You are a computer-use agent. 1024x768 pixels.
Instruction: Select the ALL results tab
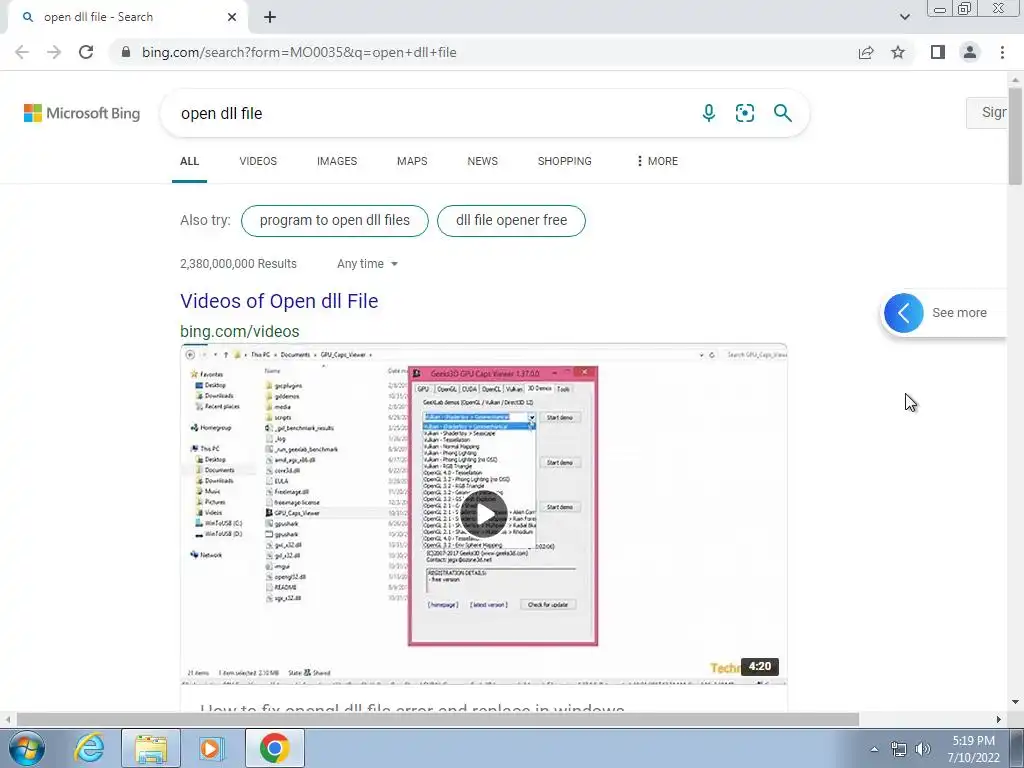click(189, 161)
